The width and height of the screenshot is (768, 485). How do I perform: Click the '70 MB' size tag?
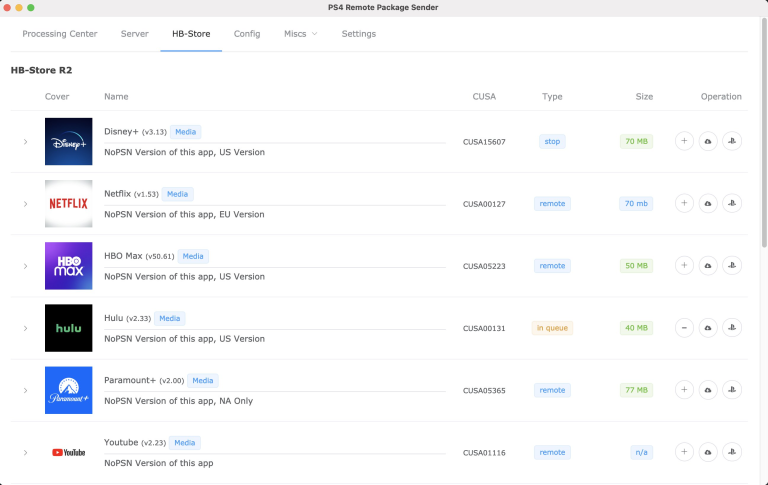(x=636, y=142)
